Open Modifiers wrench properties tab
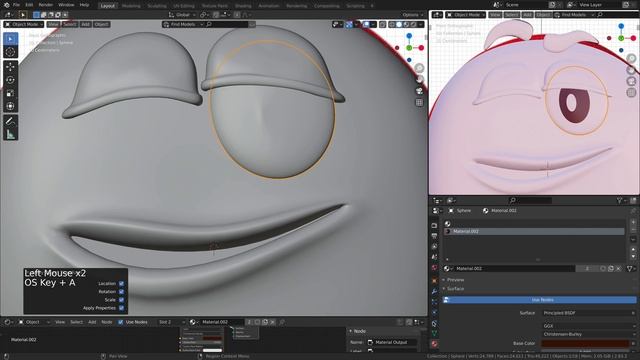 pos(434,291)
